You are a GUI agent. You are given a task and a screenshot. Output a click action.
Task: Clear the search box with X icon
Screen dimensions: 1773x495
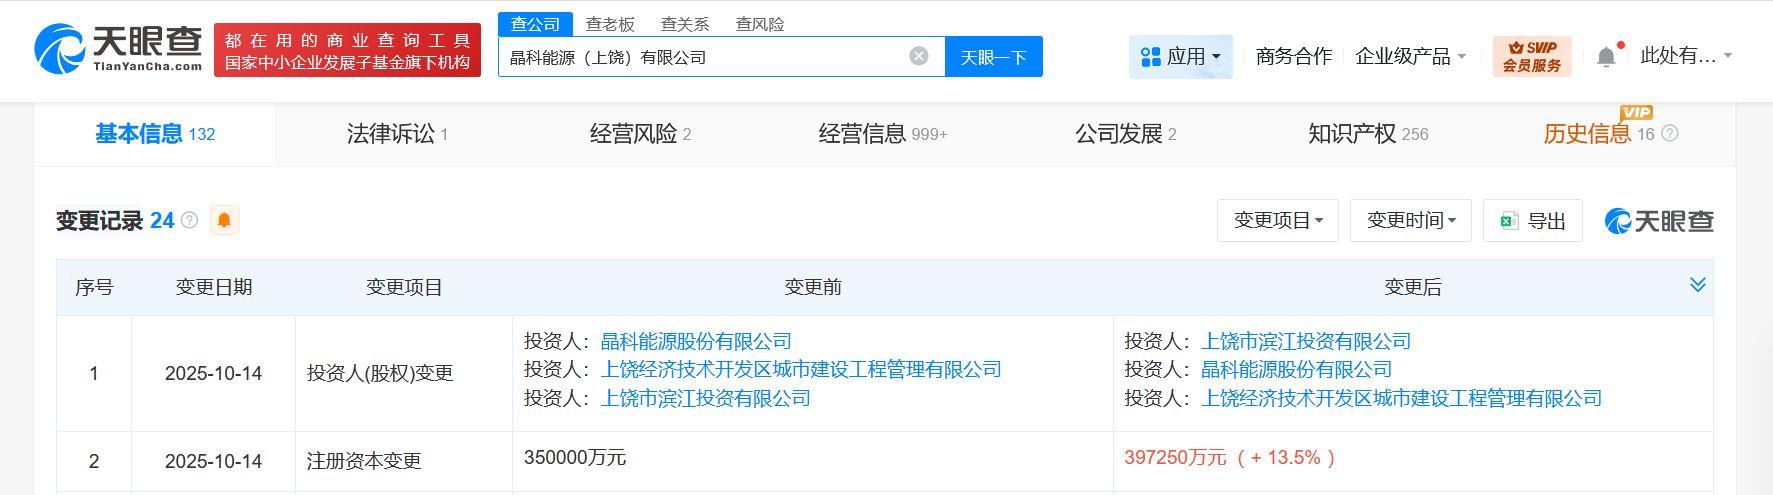click(x=918, y=56)
